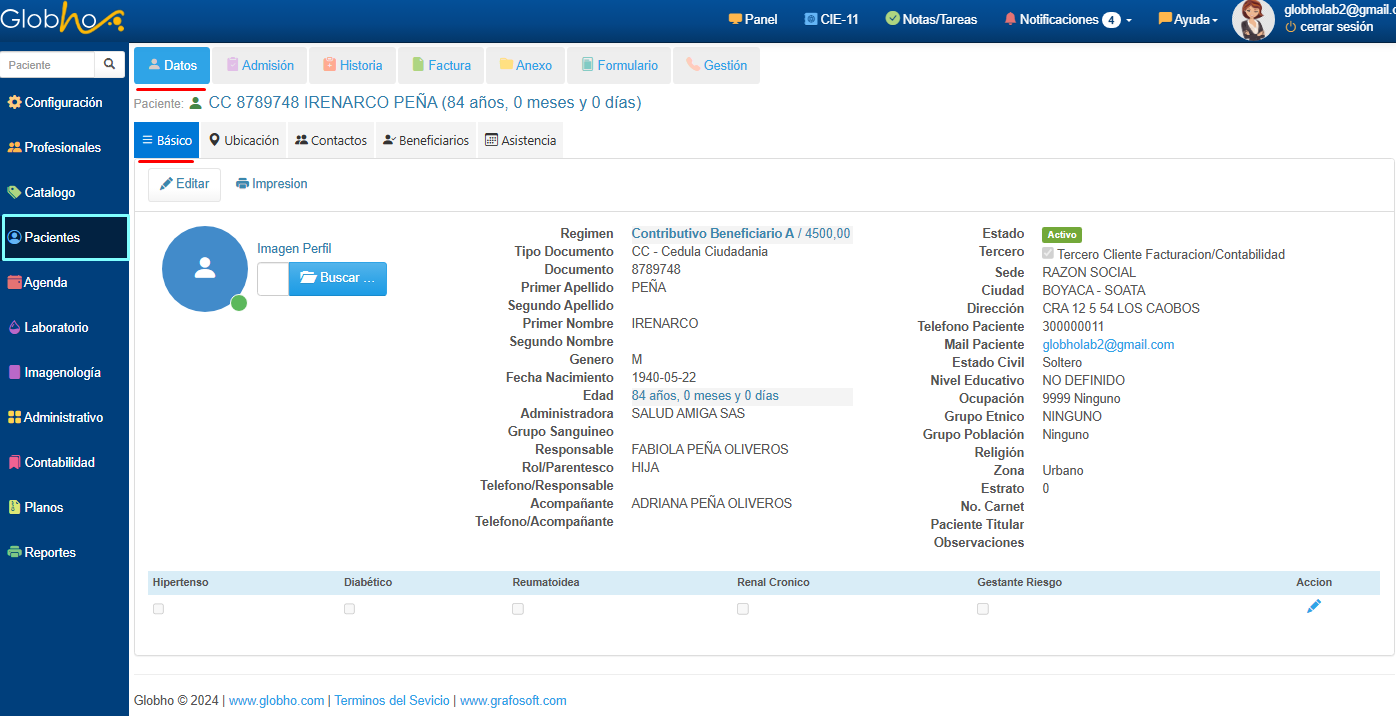Screen dimensions: 1396x716
Task: Click the blue pencil icon under Accion
Action: pyautogui.click(x=1313, y=606)
